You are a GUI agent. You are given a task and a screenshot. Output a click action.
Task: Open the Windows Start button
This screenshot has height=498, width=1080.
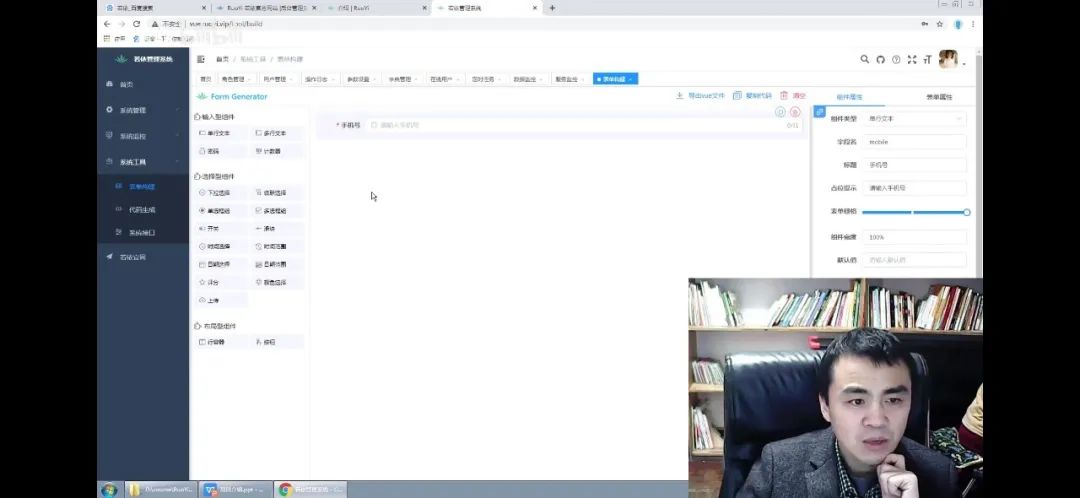[x=109, y=490]
